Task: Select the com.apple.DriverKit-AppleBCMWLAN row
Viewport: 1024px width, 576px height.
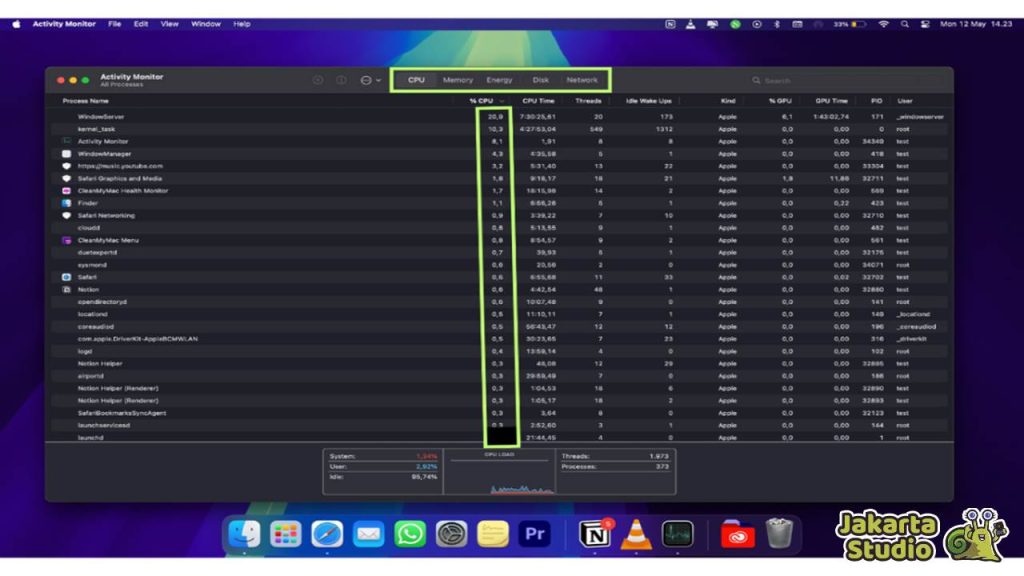Action: tap(500, 339)
